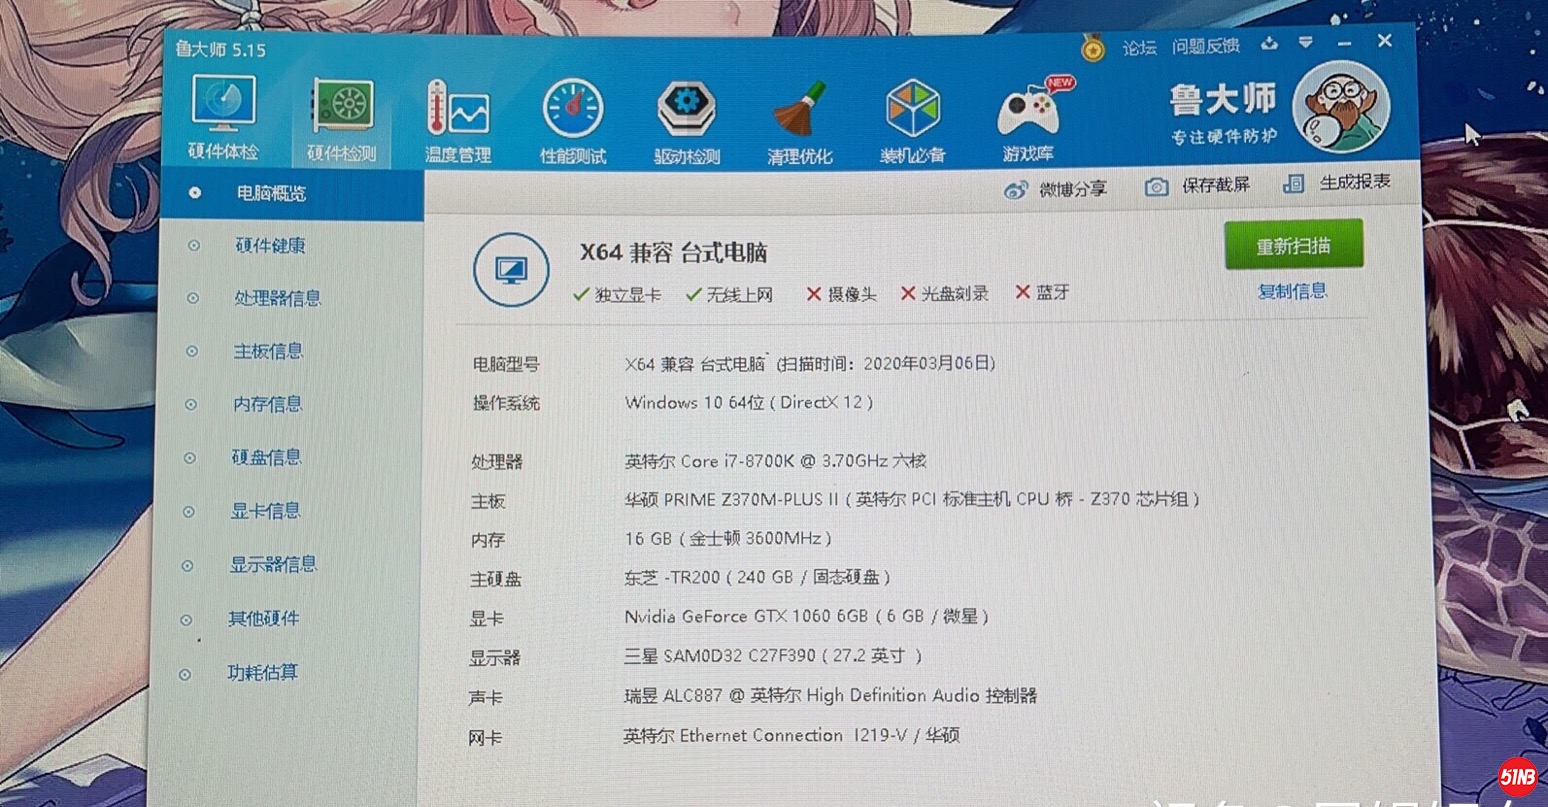Click the heading X64 兼容 台式电脑
The image size is (1548, 807).
tap(674, 252)
